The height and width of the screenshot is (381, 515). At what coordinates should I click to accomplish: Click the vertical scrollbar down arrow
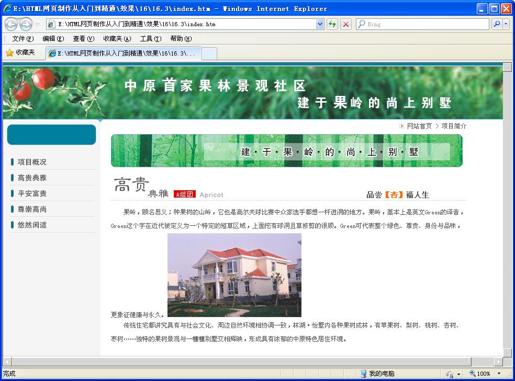507,353
